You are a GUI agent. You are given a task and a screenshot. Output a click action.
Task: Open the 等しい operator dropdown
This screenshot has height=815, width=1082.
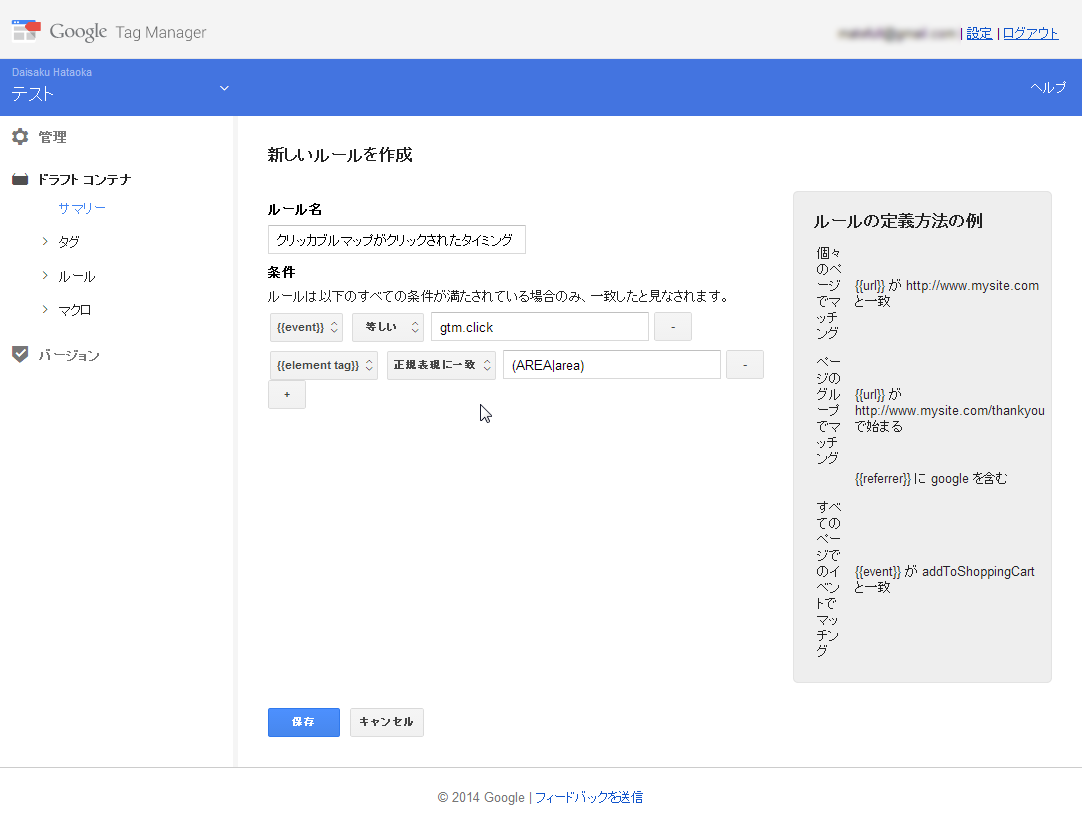click(388, 327)
